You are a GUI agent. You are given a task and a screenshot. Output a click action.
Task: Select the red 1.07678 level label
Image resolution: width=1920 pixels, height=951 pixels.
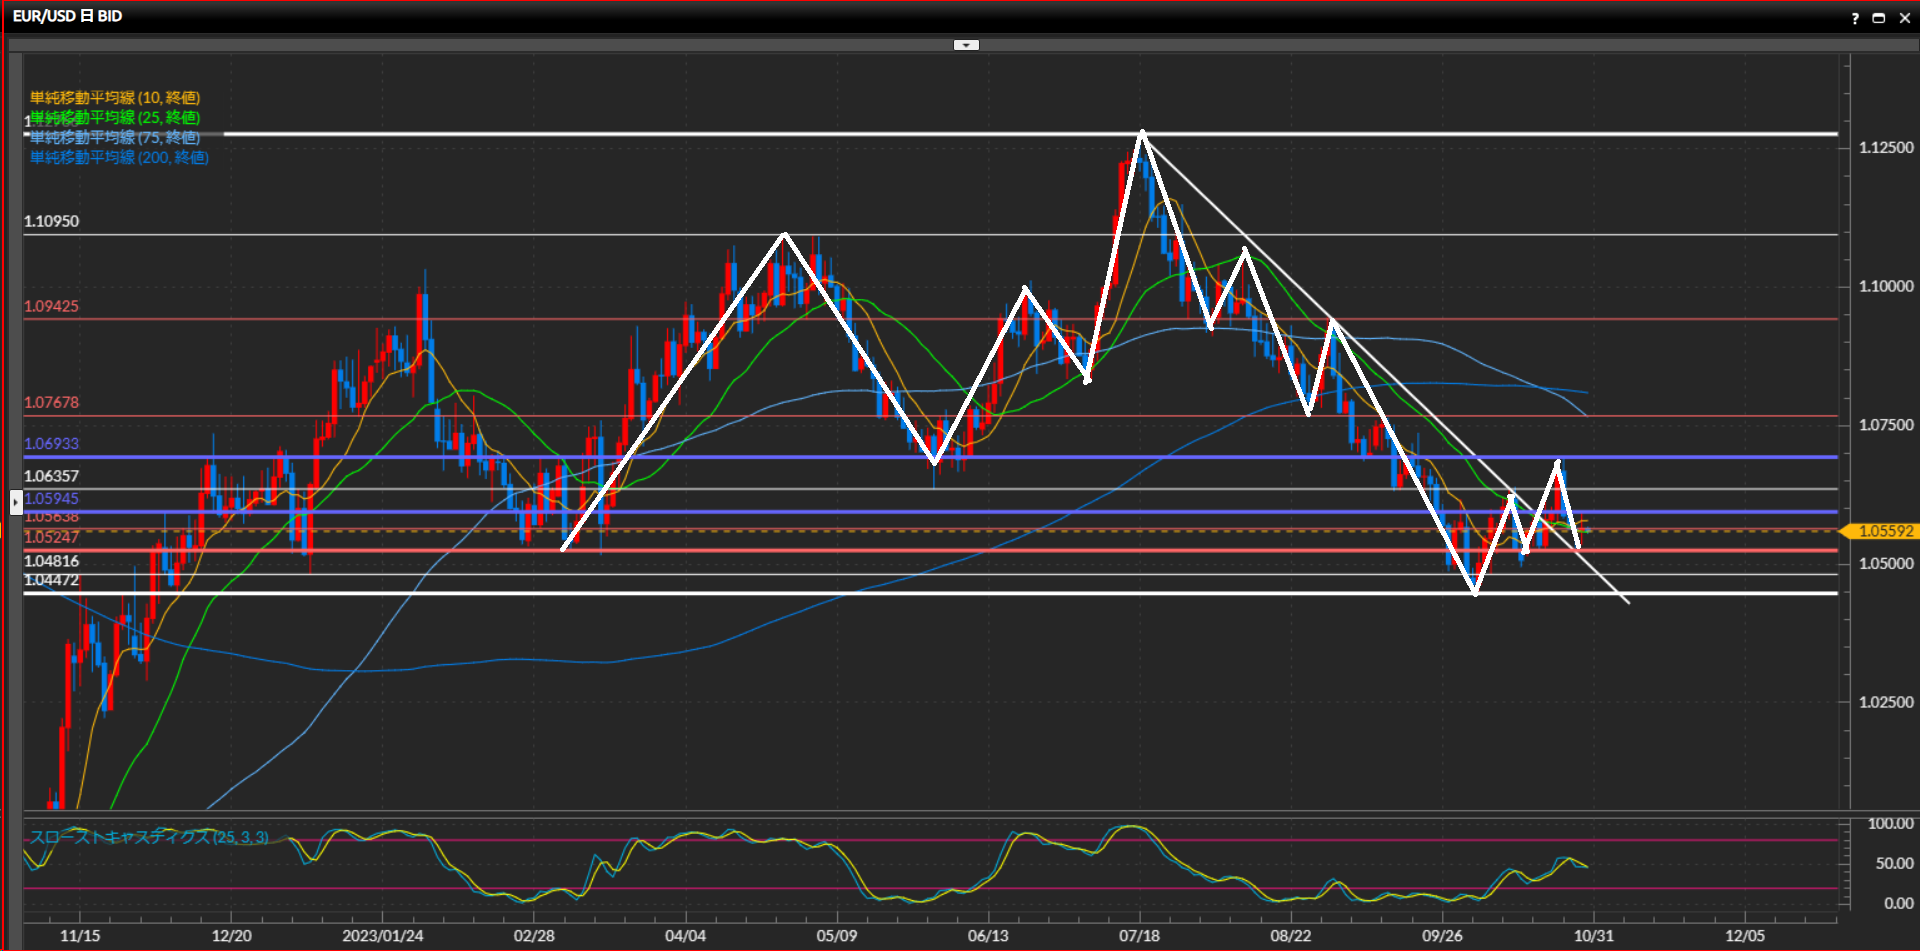(52, 402)
